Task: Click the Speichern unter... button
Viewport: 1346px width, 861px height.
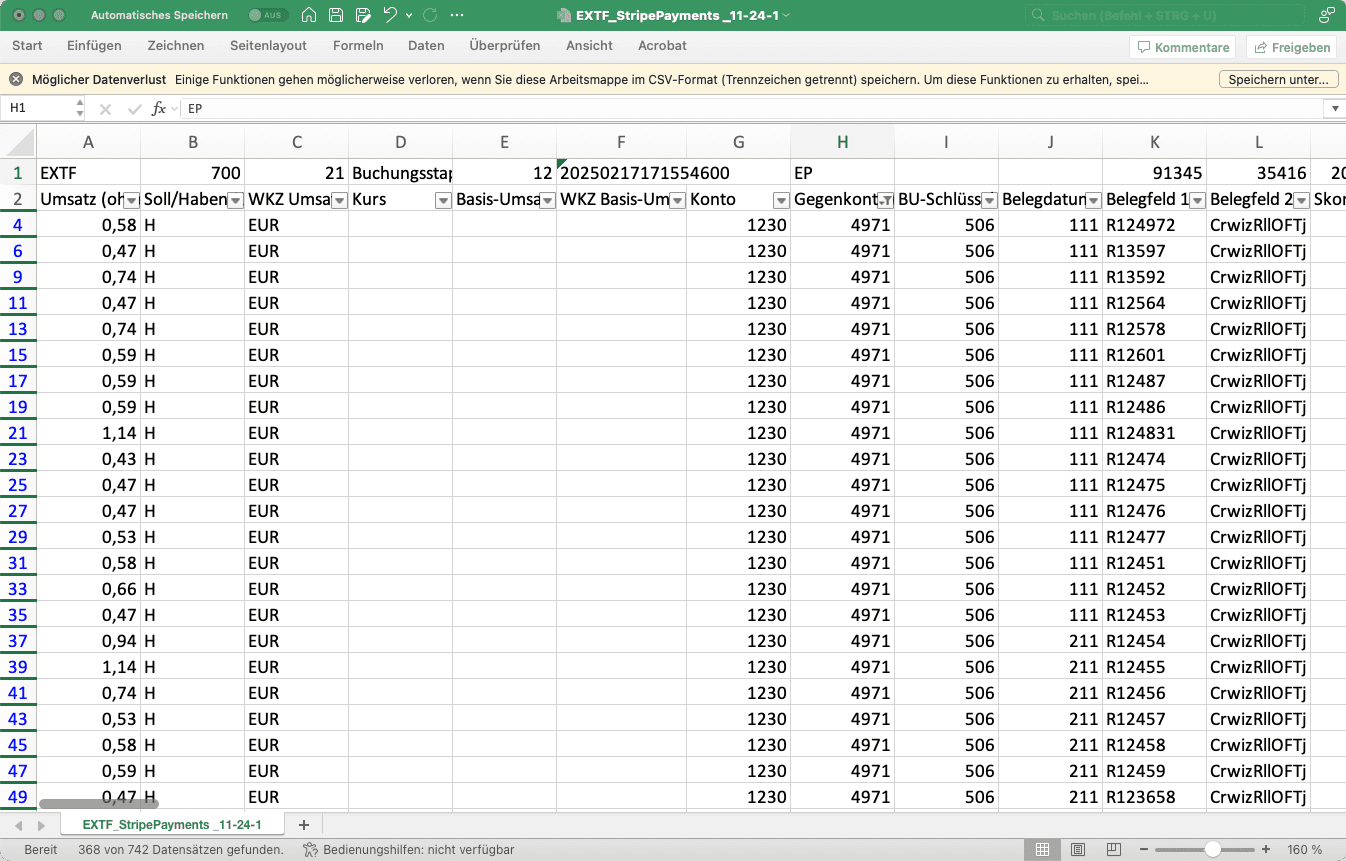Action: pos(1277,79)
